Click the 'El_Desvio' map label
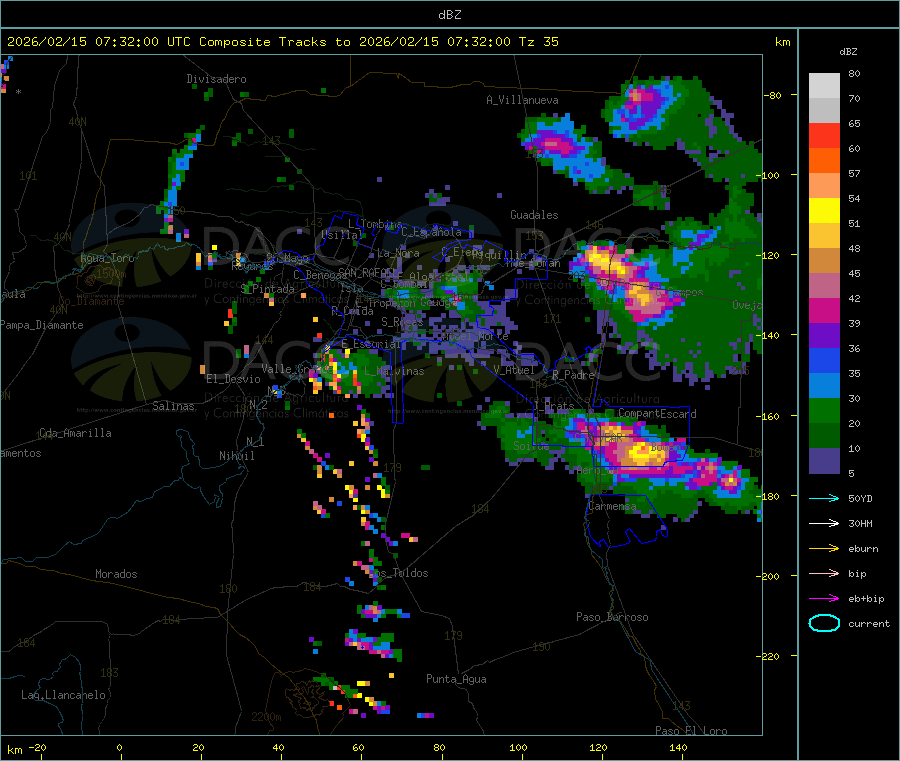The image size is (900, 761). [233, 379]
